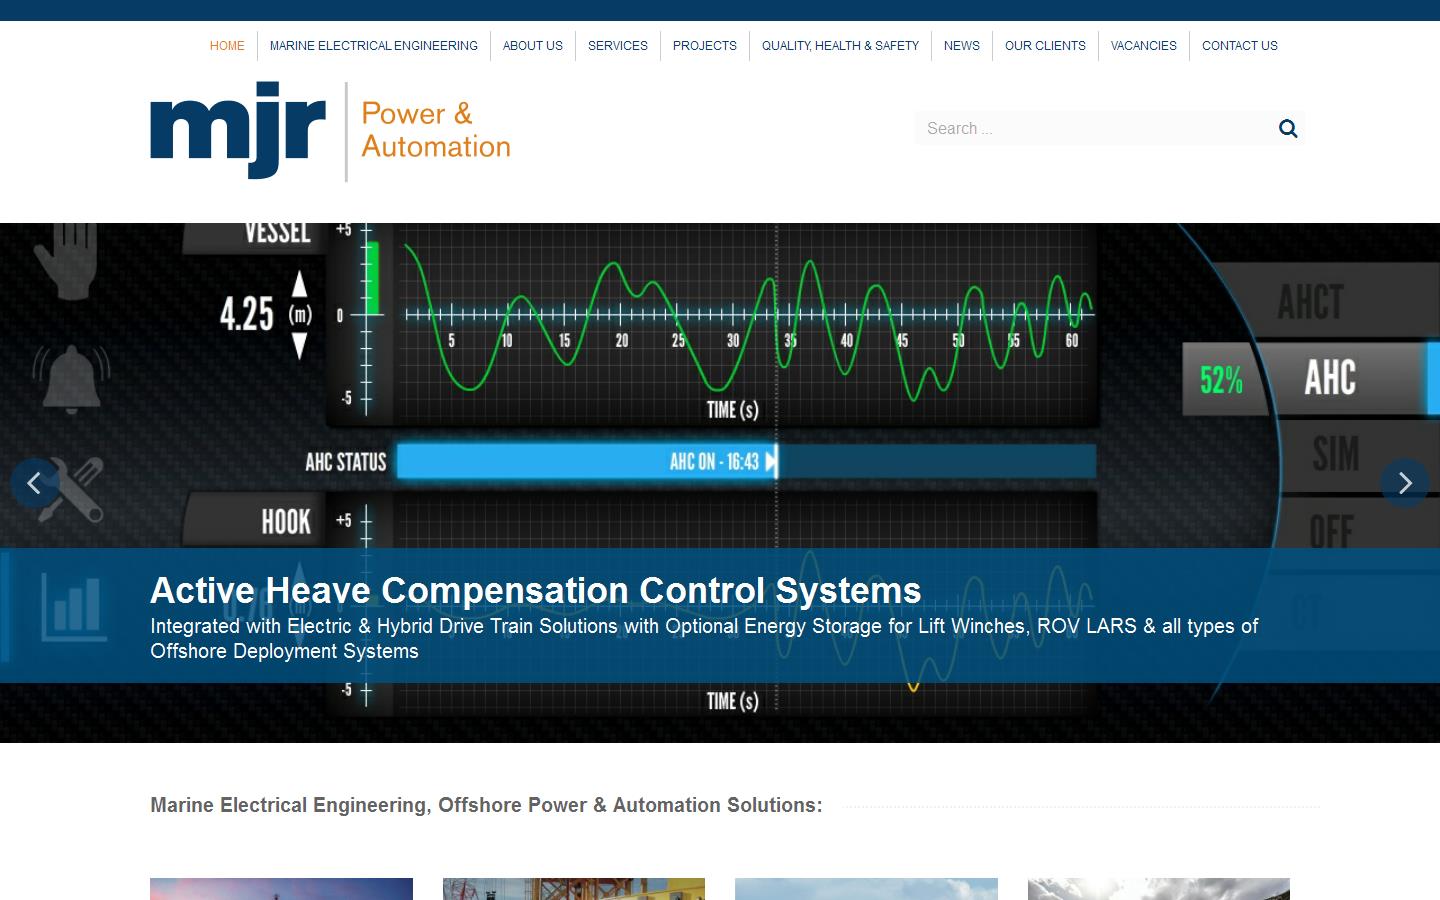Open Contact Us page
The image size is (1440, 900).
tap(1239, 46)
